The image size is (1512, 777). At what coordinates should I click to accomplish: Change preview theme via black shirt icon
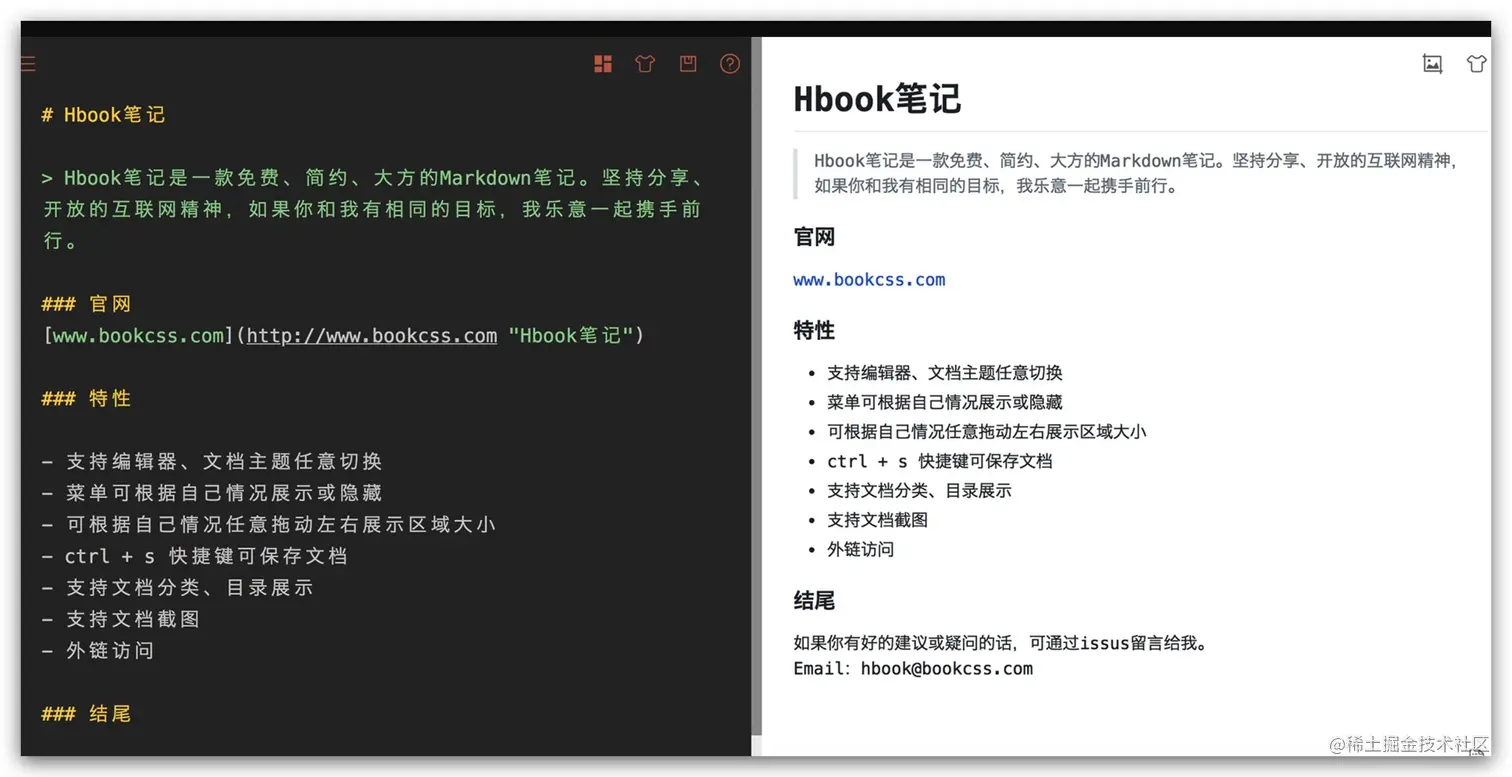1476,64
